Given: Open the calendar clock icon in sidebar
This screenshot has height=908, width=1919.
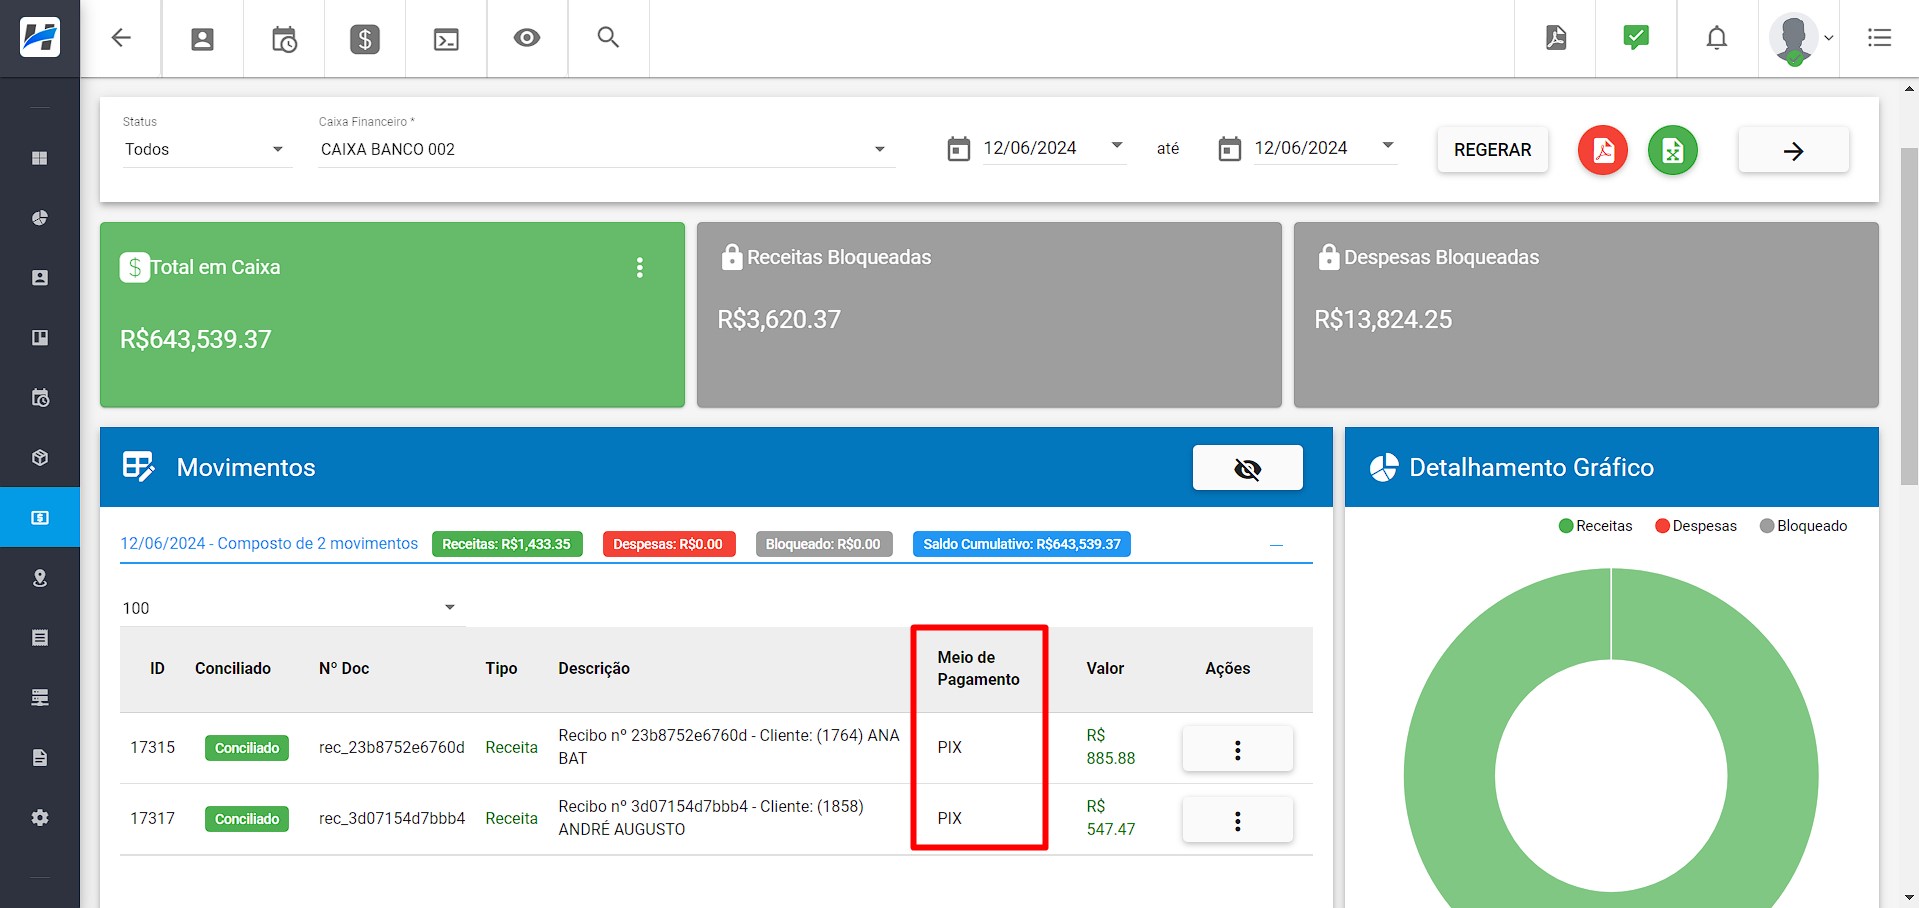Looking at the screenshot, I should pos(40,398).
